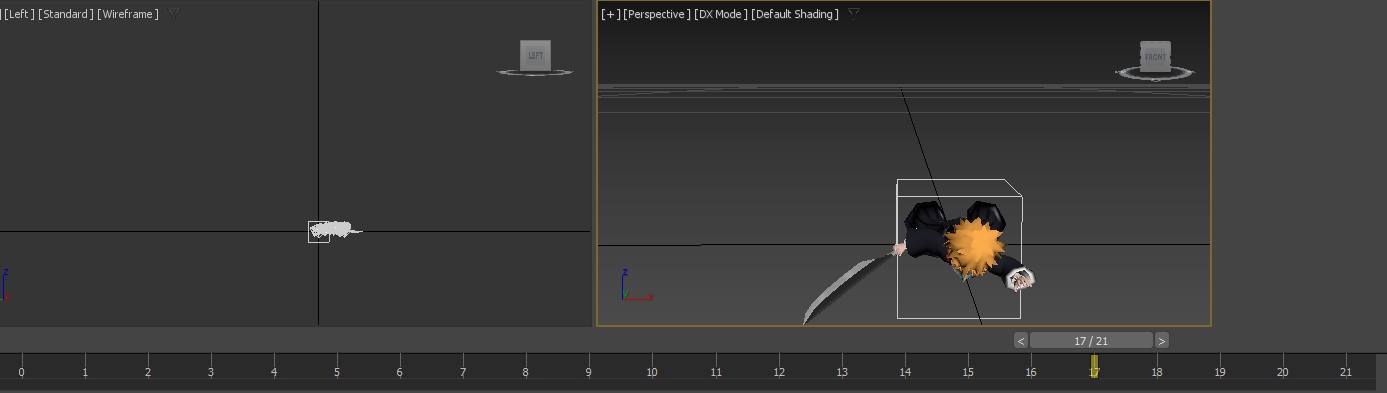
Task: Open the [Wireframe] shading menu in Left viewport
Action: pyautogui.click(x=128, y=14)
